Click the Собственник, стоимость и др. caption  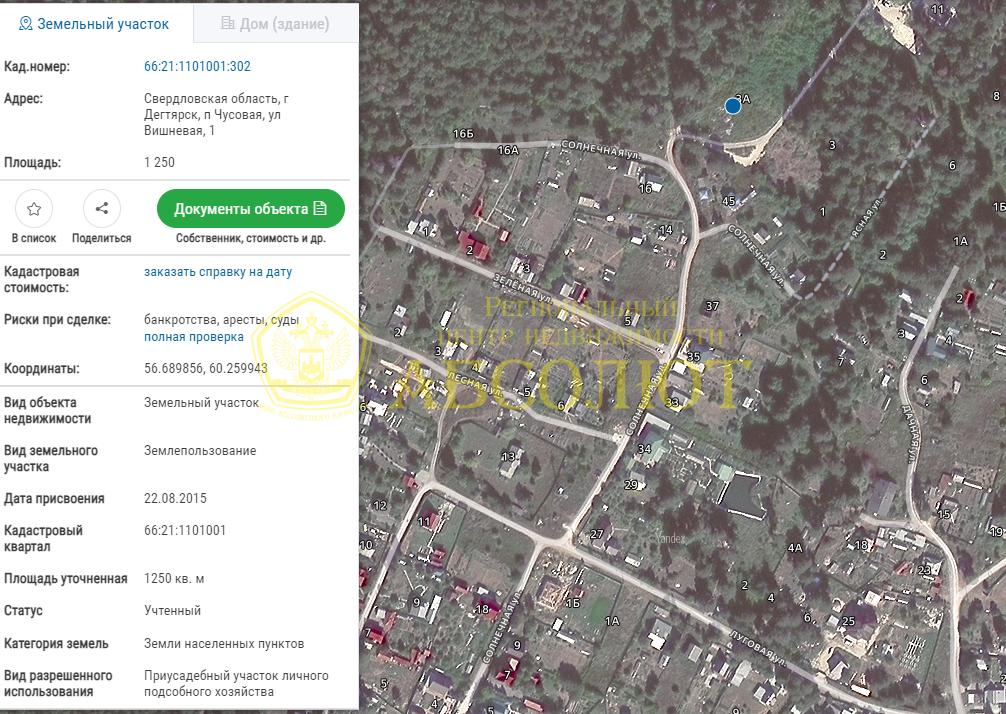click(x=251, y=238)
